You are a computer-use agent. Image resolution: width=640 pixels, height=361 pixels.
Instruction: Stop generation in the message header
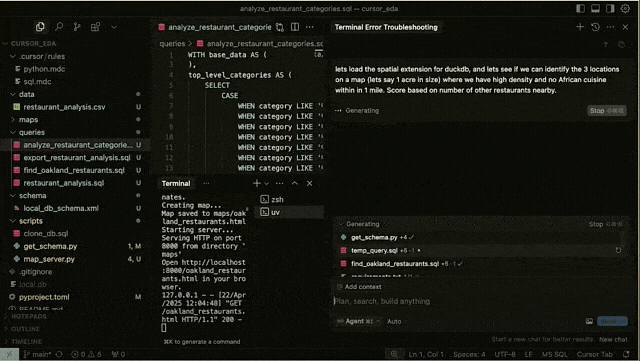pyautogui.click(x=606, y=111)
